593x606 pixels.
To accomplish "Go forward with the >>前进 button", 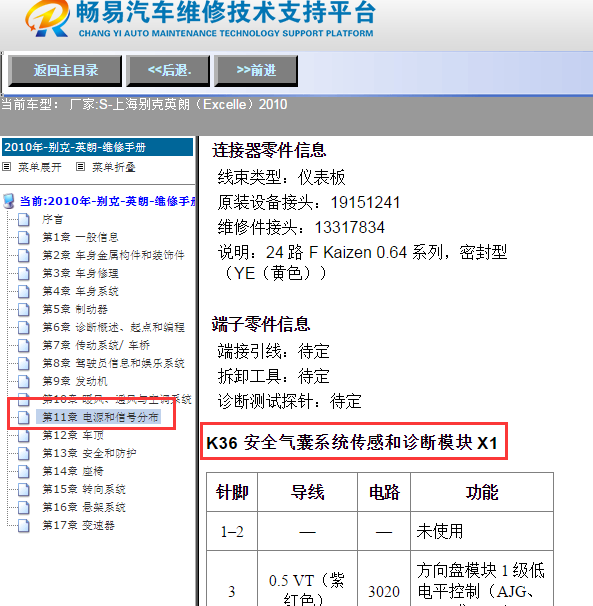I will (x=256, y=70).
